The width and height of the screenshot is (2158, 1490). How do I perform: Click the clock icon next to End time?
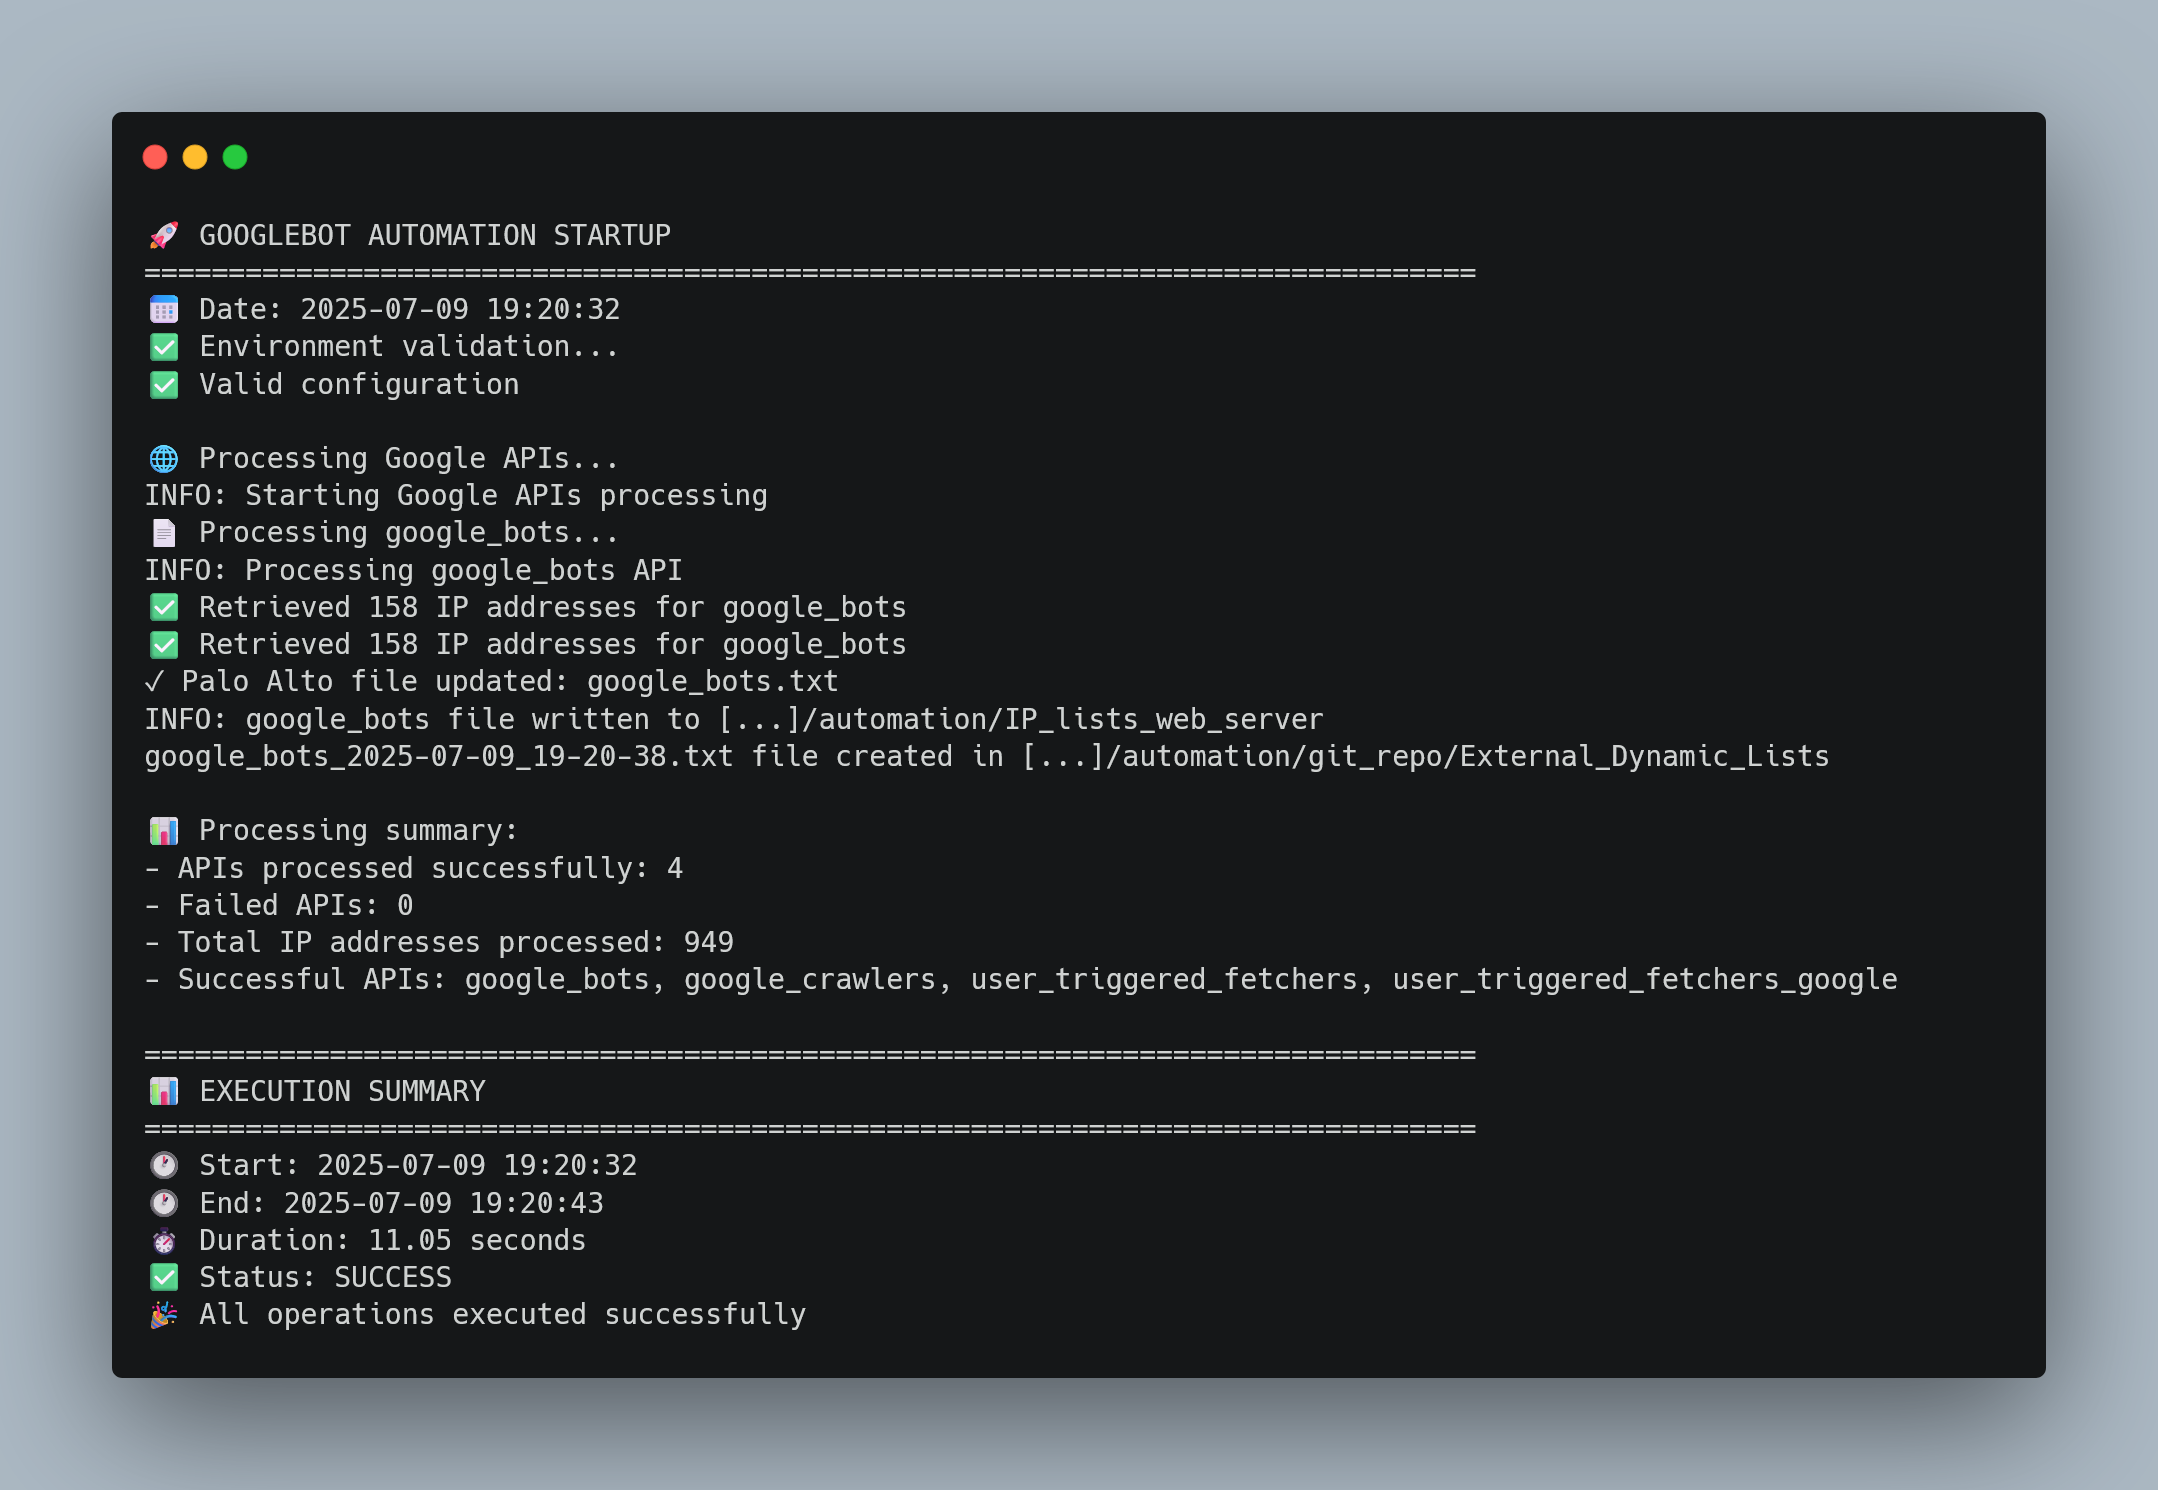click(164, 1203)
